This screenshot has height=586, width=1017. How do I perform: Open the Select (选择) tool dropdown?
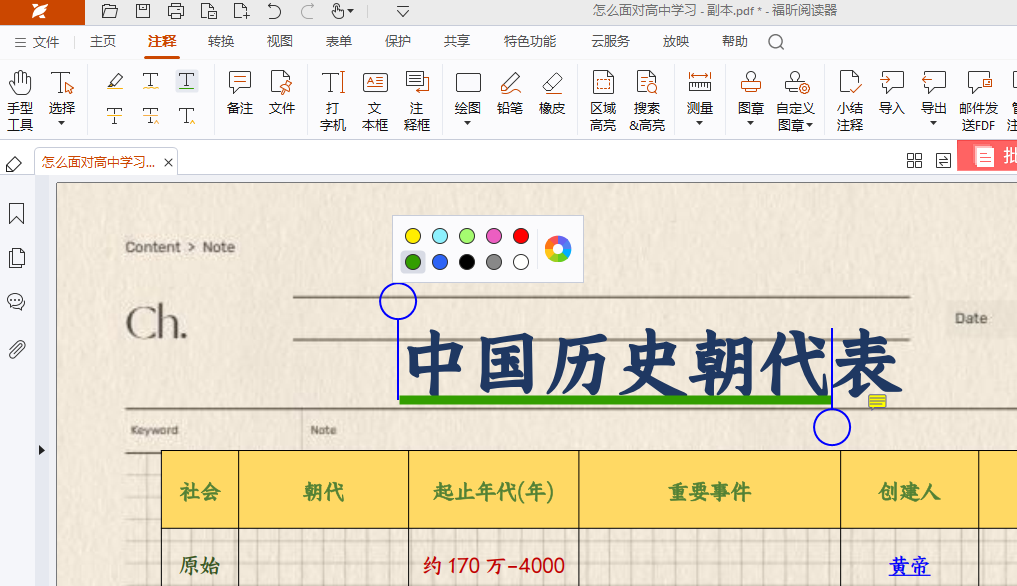(62, 123)
